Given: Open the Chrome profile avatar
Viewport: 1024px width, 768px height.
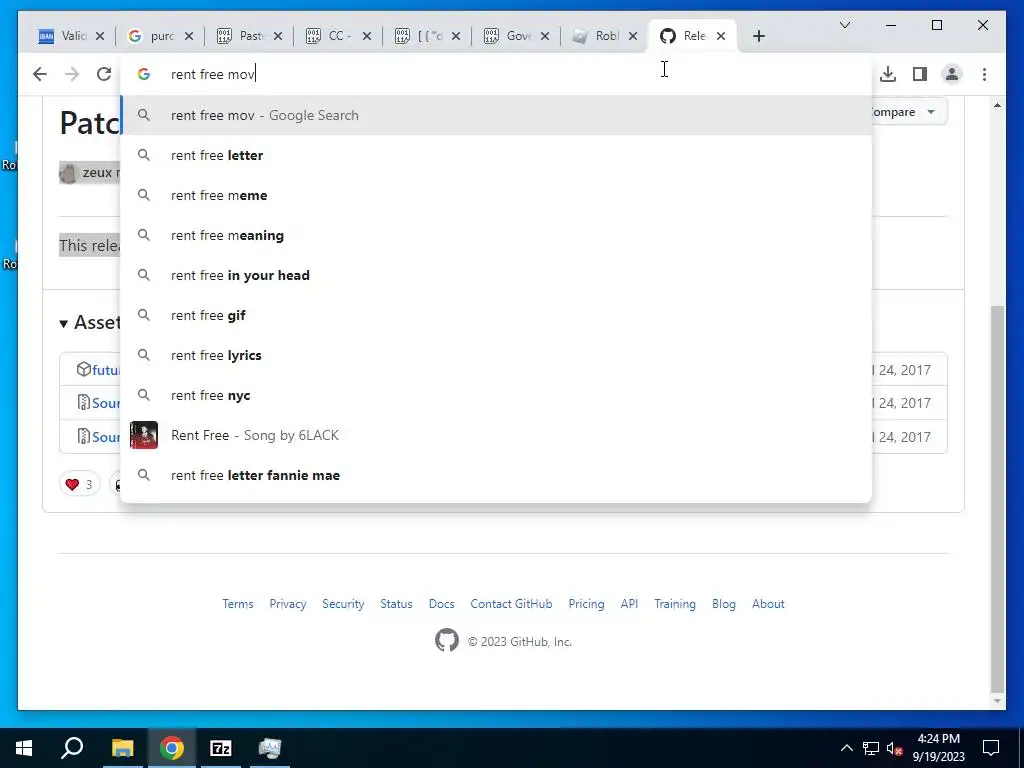Looking at the screenshot, I should (x=952, y=74).
